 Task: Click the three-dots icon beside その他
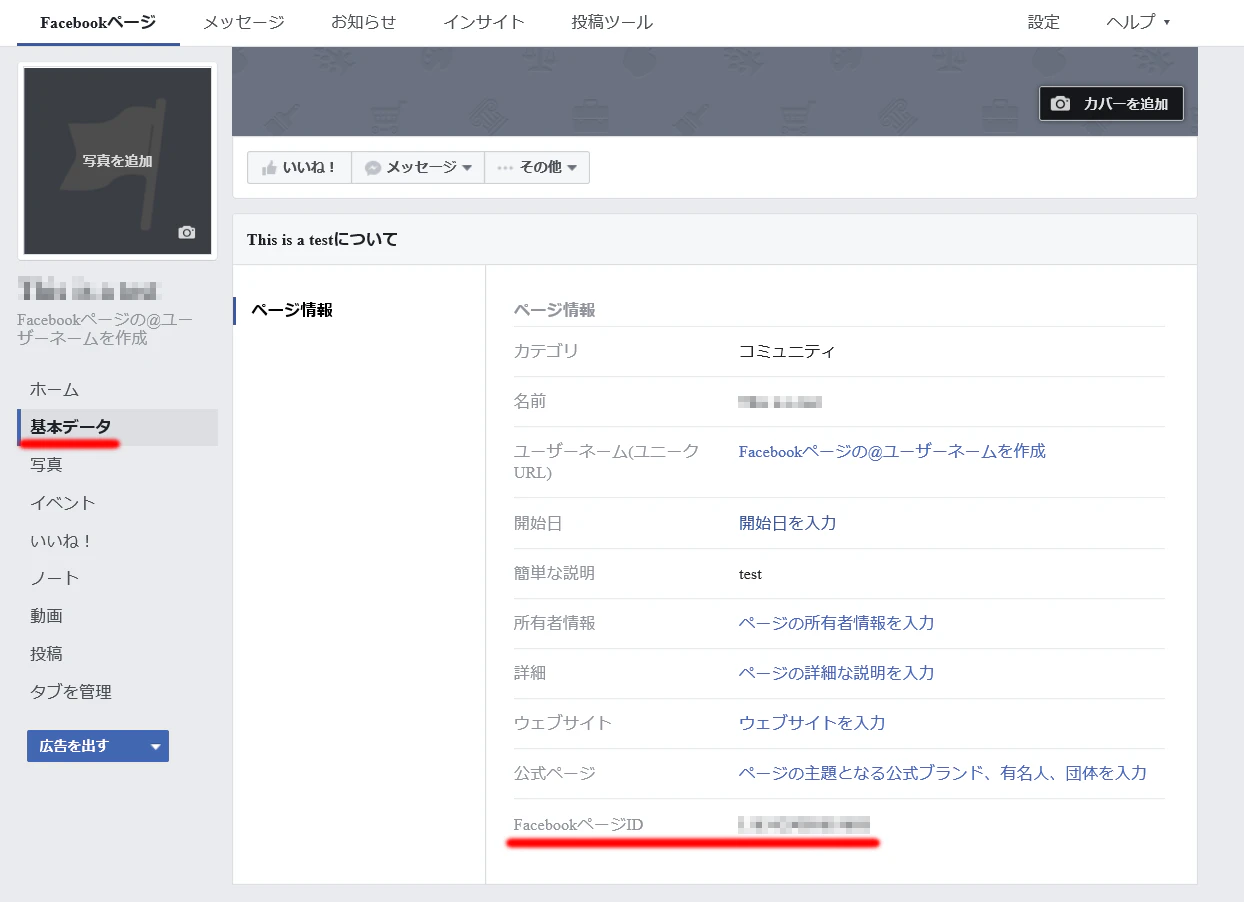click(x=505, y=168)
